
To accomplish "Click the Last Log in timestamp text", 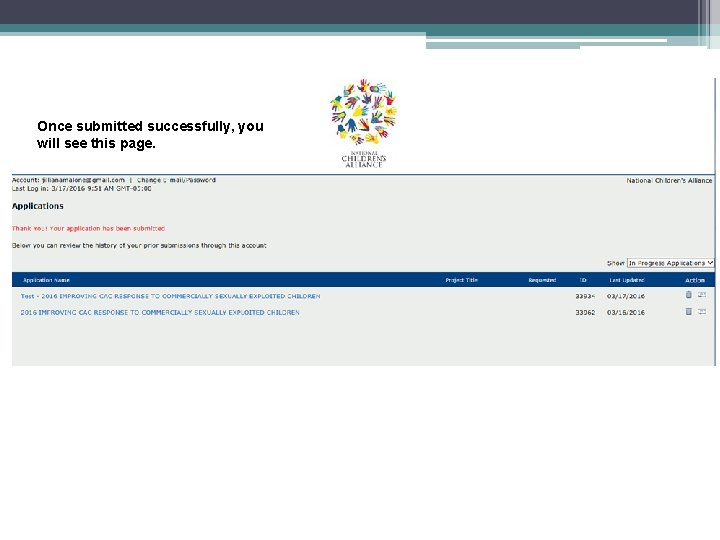I will [x=82, y=188].
